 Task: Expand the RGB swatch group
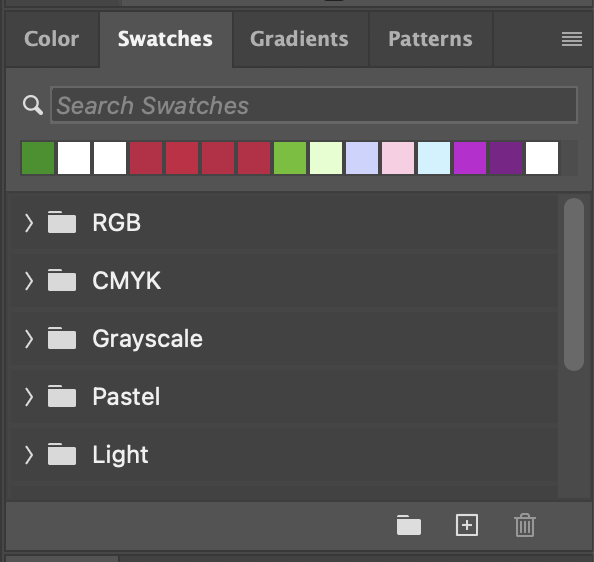point(29,222)
